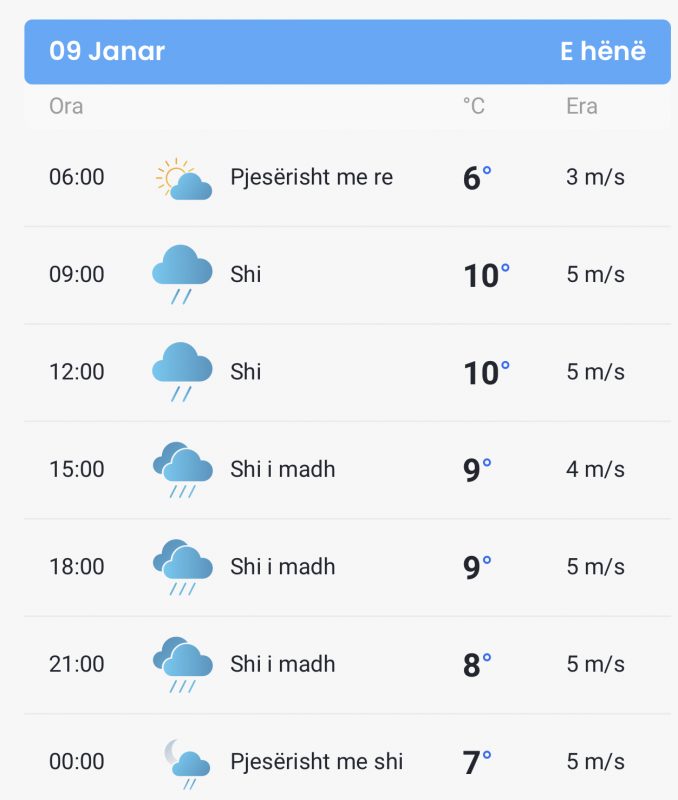The height and width of the screenshot is (800, 678).
Task: Click the E hënë day label
Action: [x=603, y=51]
